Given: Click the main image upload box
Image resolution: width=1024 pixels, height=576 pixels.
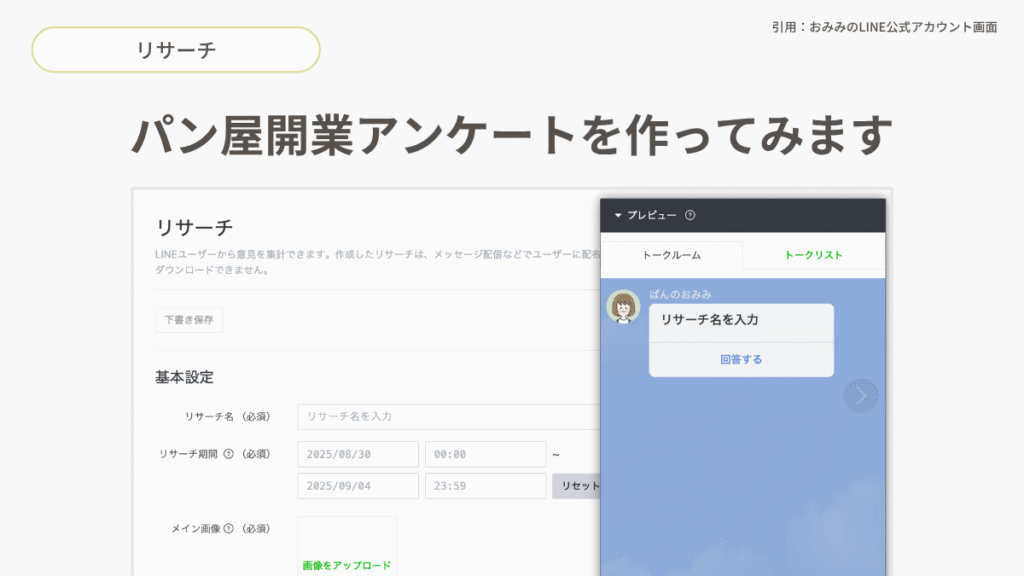Looking at the screenshot, I should 347,545.
